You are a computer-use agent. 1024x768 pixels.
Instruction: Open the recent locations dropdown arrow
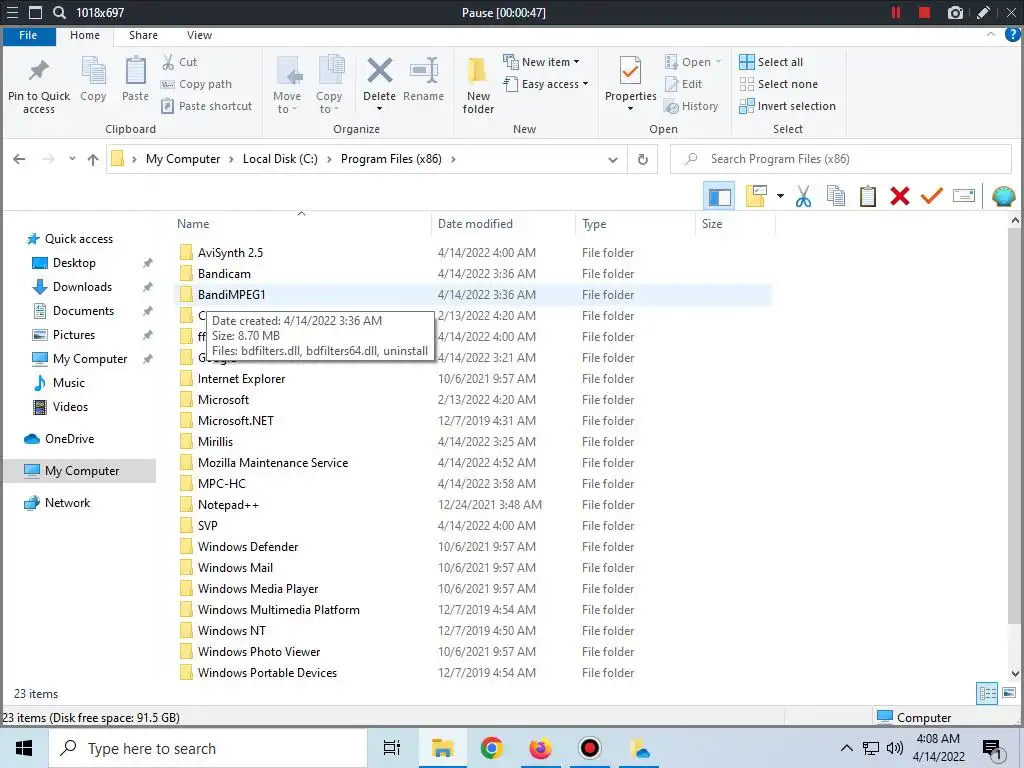pos(72,159)
